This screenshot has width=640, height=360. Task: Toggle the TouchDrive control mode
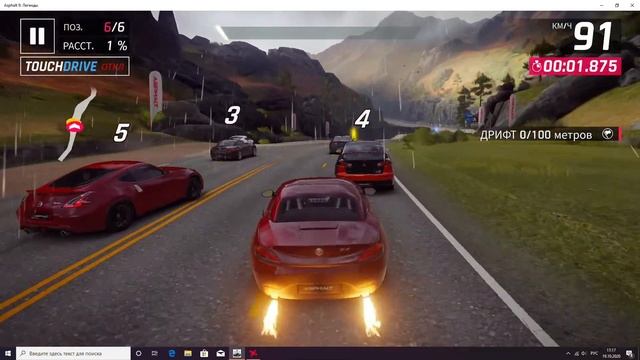pyautogui.click(x=75, y=67)
